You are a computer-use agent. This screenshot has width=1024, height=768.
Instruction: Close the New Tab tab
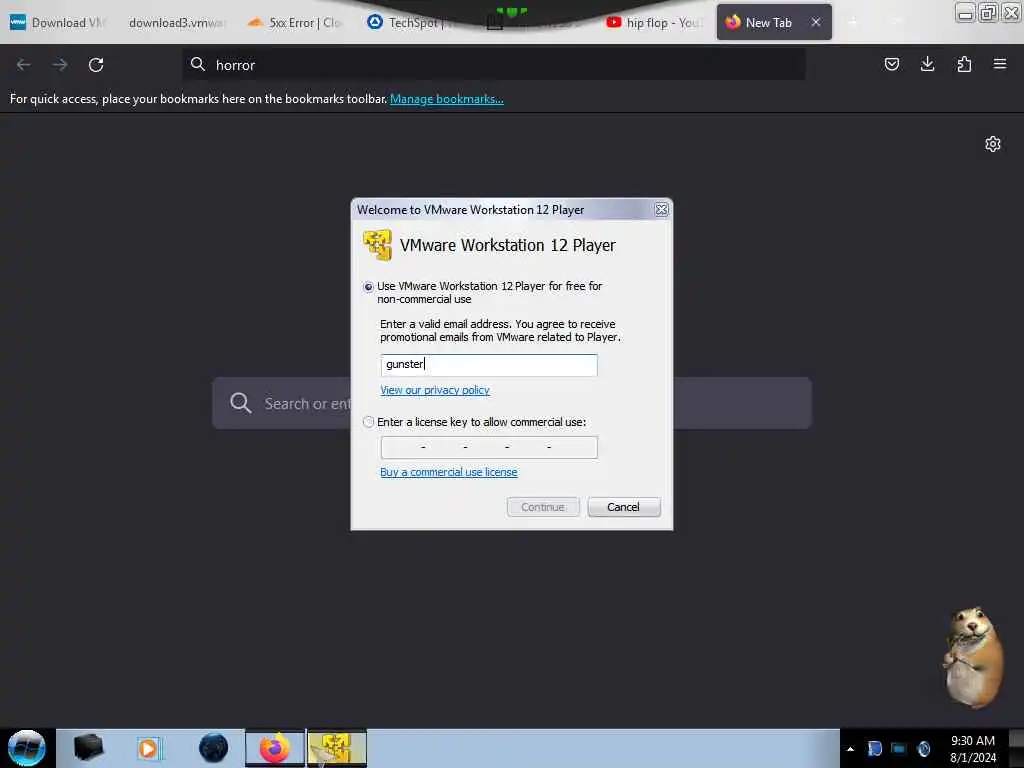[x=816, y=22]
